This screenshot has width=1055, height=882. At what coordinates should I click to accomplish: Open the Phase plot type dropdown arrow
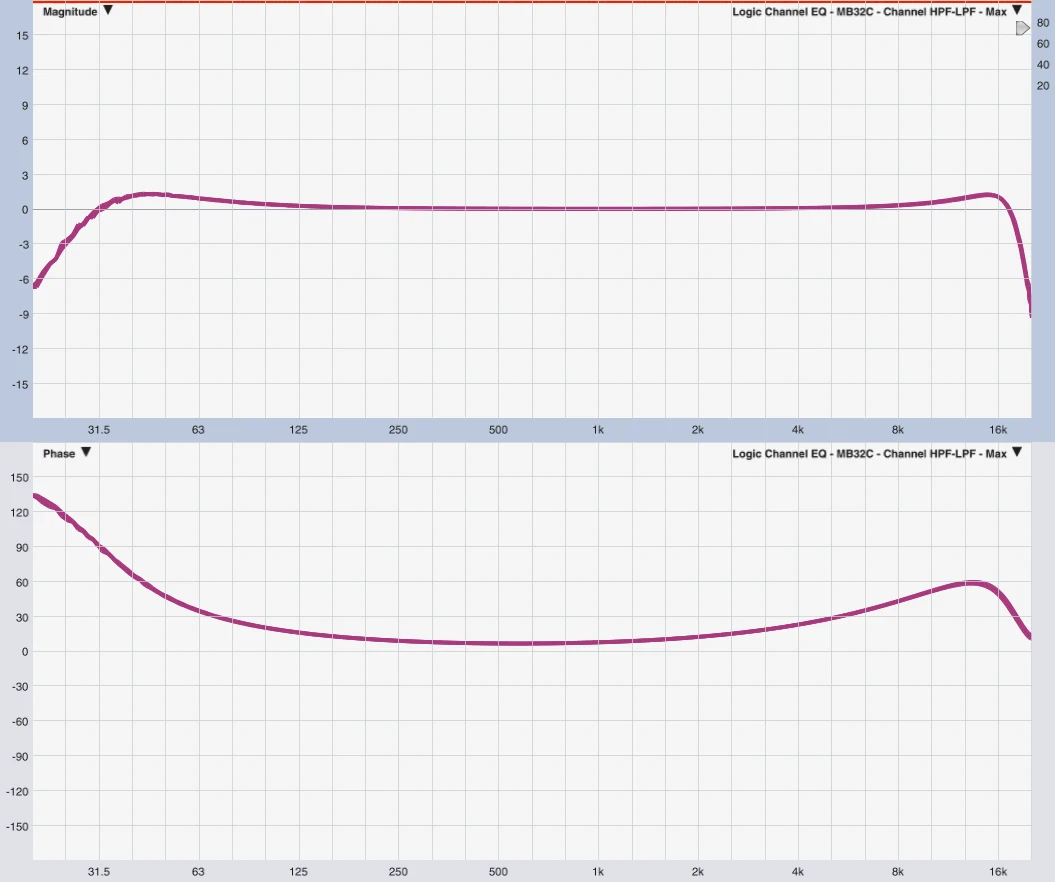coord(86,453)
